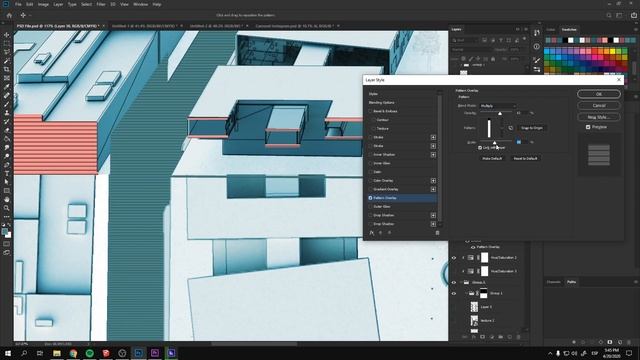640x360 pixels.
Task: Hide the Group 1 layer group
Action: tap(454, 293)
